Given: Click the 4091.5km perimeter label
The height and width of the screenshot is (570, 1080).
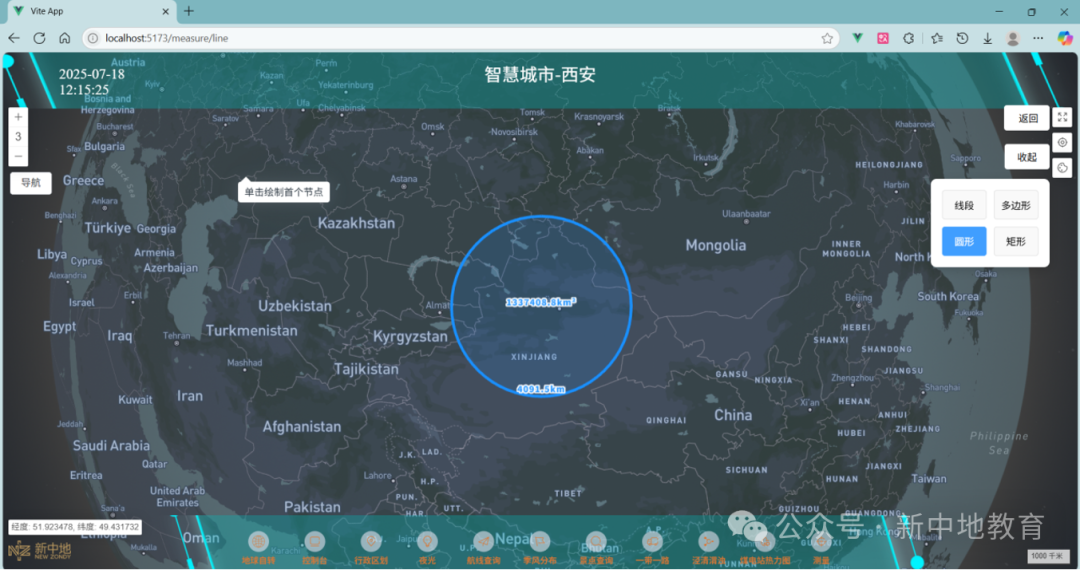Looking at the screenshot, I should 541,389.
